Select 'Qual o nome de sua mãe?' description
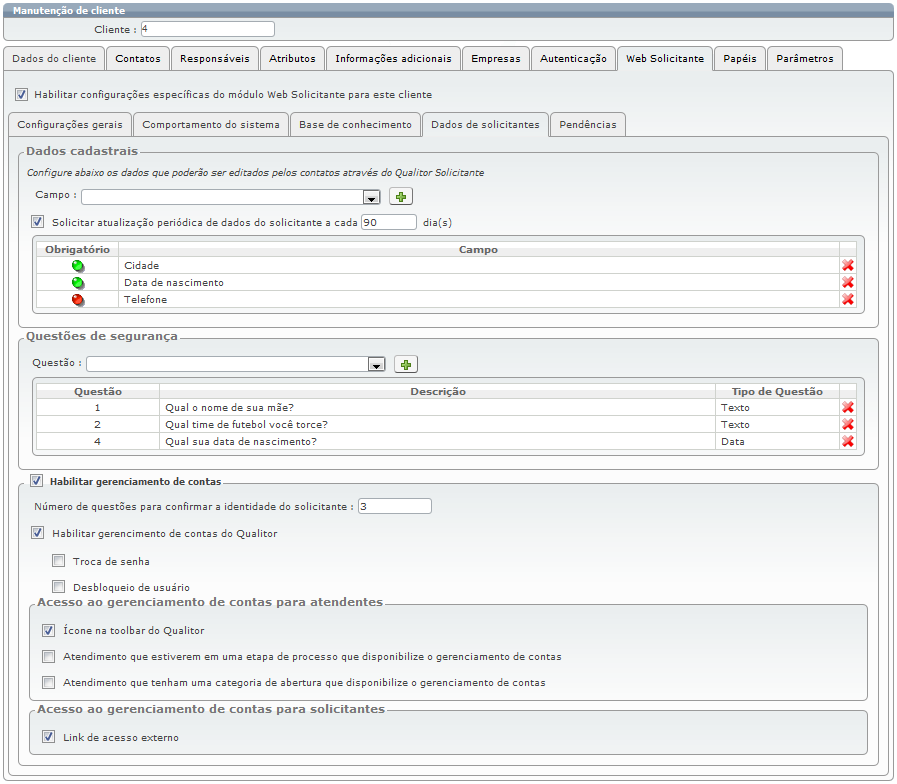 pyautogui.click(x=229, y=407)
